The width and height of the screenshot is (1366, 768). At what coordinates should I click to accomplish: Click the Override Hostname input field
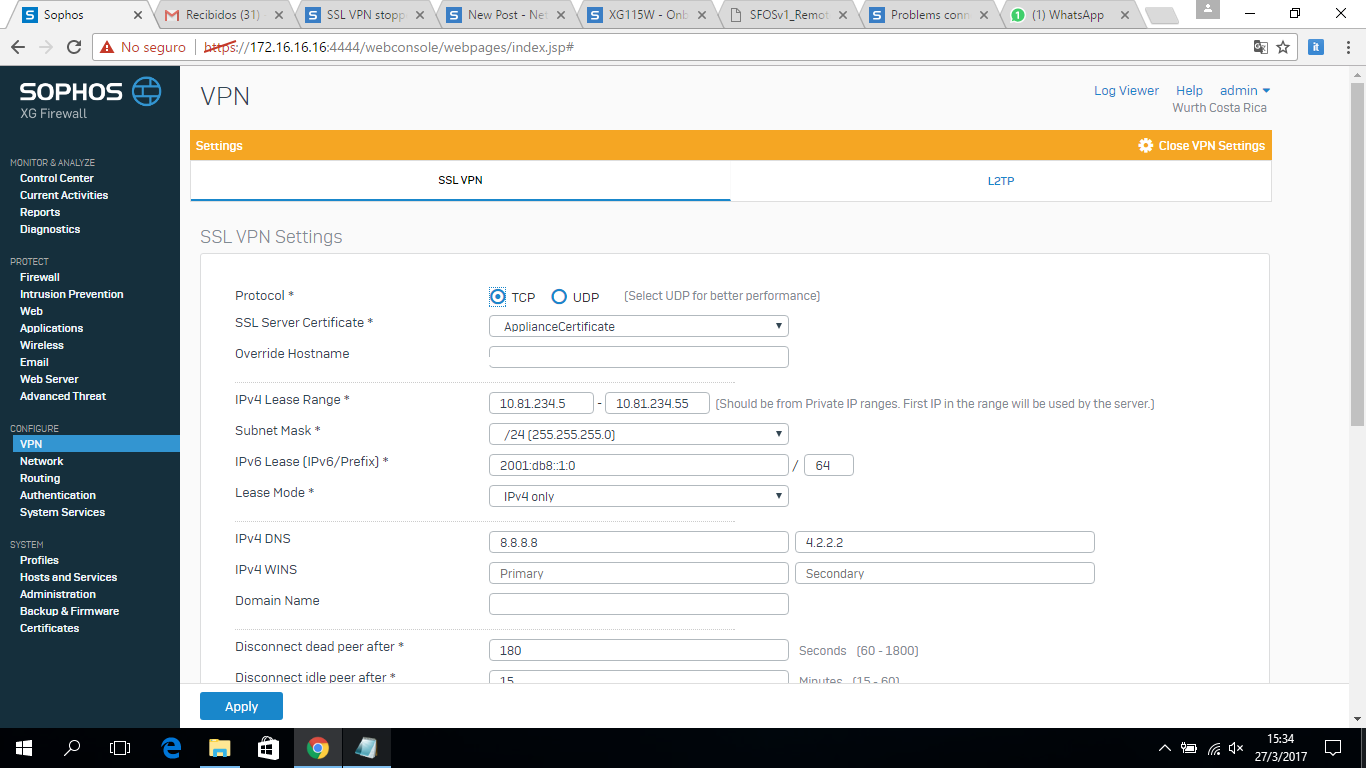639,357
